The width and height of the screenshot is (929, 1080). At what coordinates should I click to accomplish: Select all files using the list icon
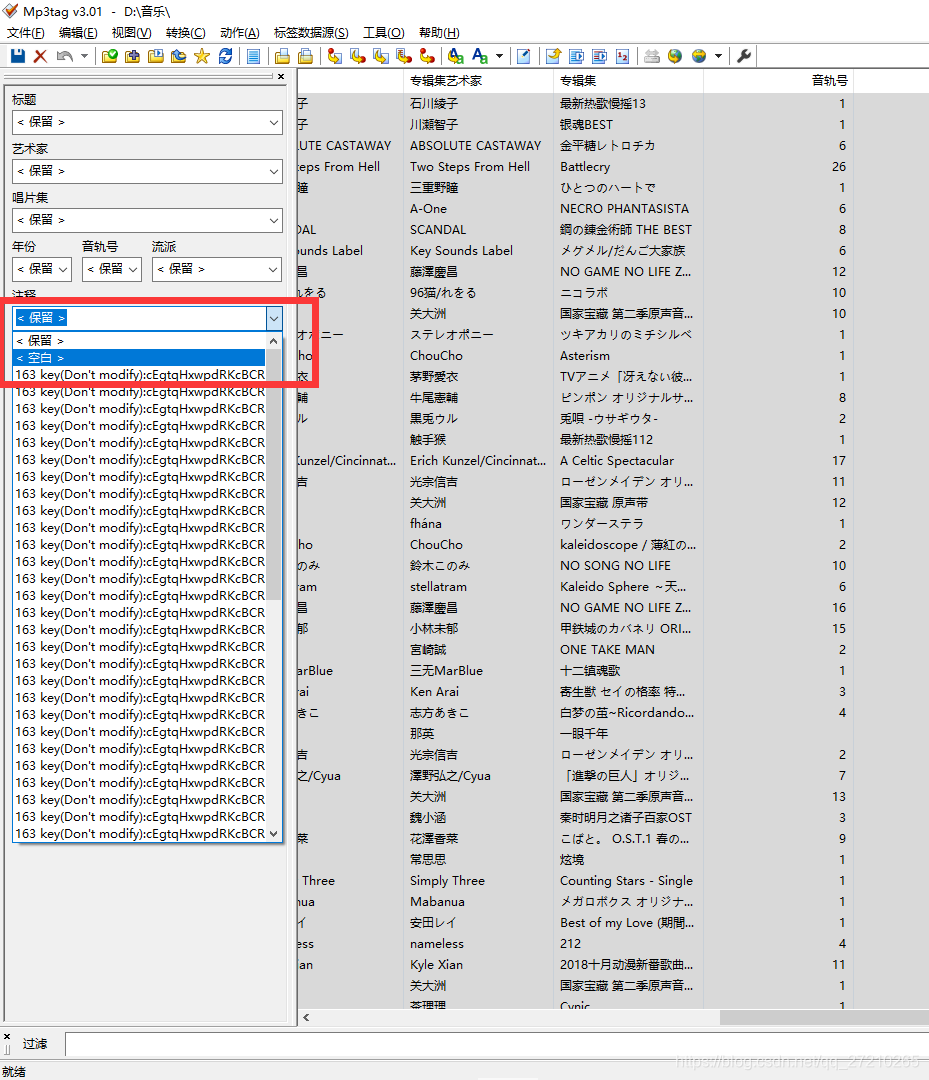[x=253, y=56]
